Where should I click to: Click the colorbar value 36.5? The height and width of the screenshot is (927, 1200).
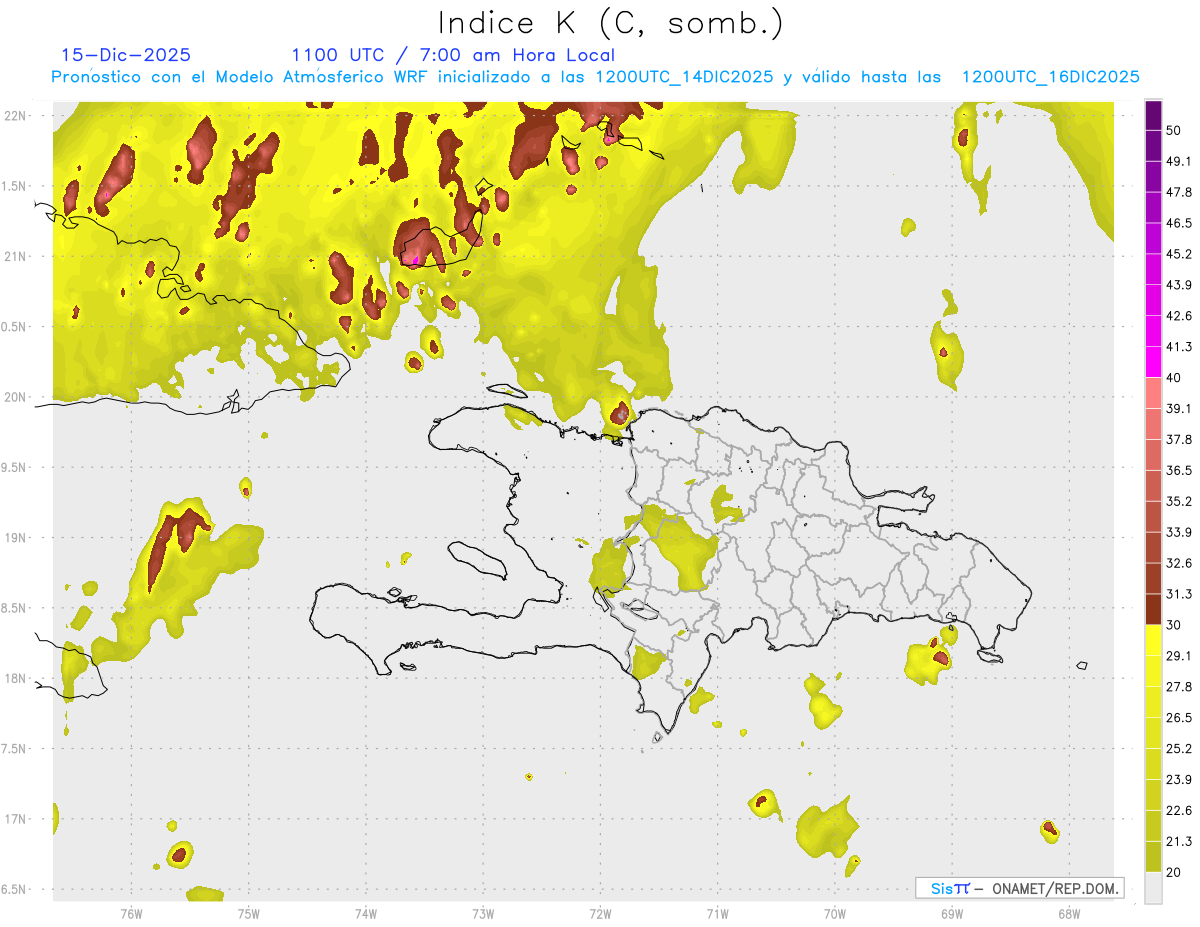[x=1179, y=470]
